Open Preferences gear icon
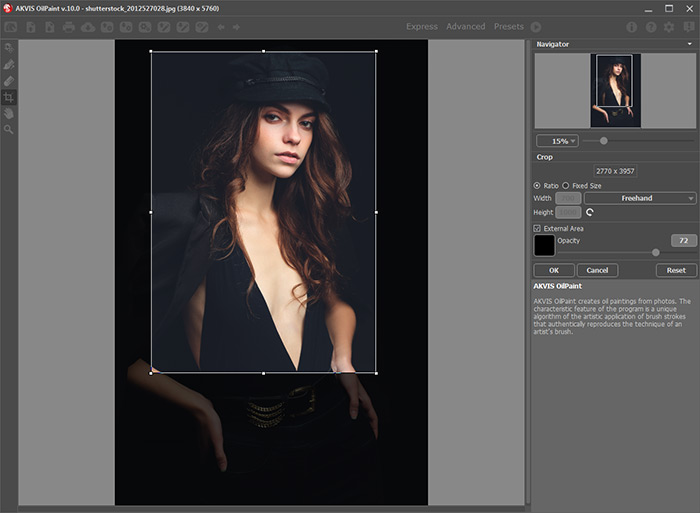Image resolution: width=700 pixels, height=513 pixels. coord(669,27)
